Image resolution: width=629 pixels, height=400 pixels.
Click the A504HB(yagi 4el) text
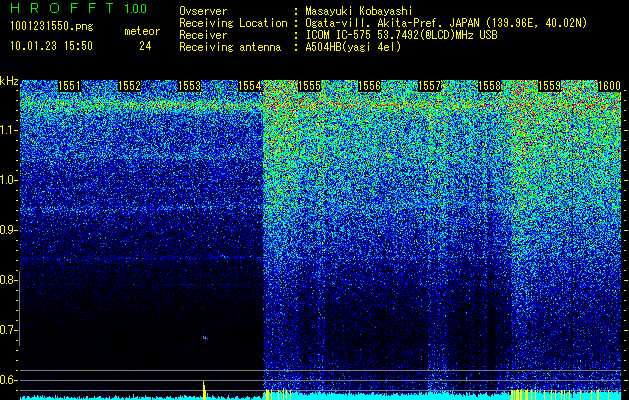353,47
